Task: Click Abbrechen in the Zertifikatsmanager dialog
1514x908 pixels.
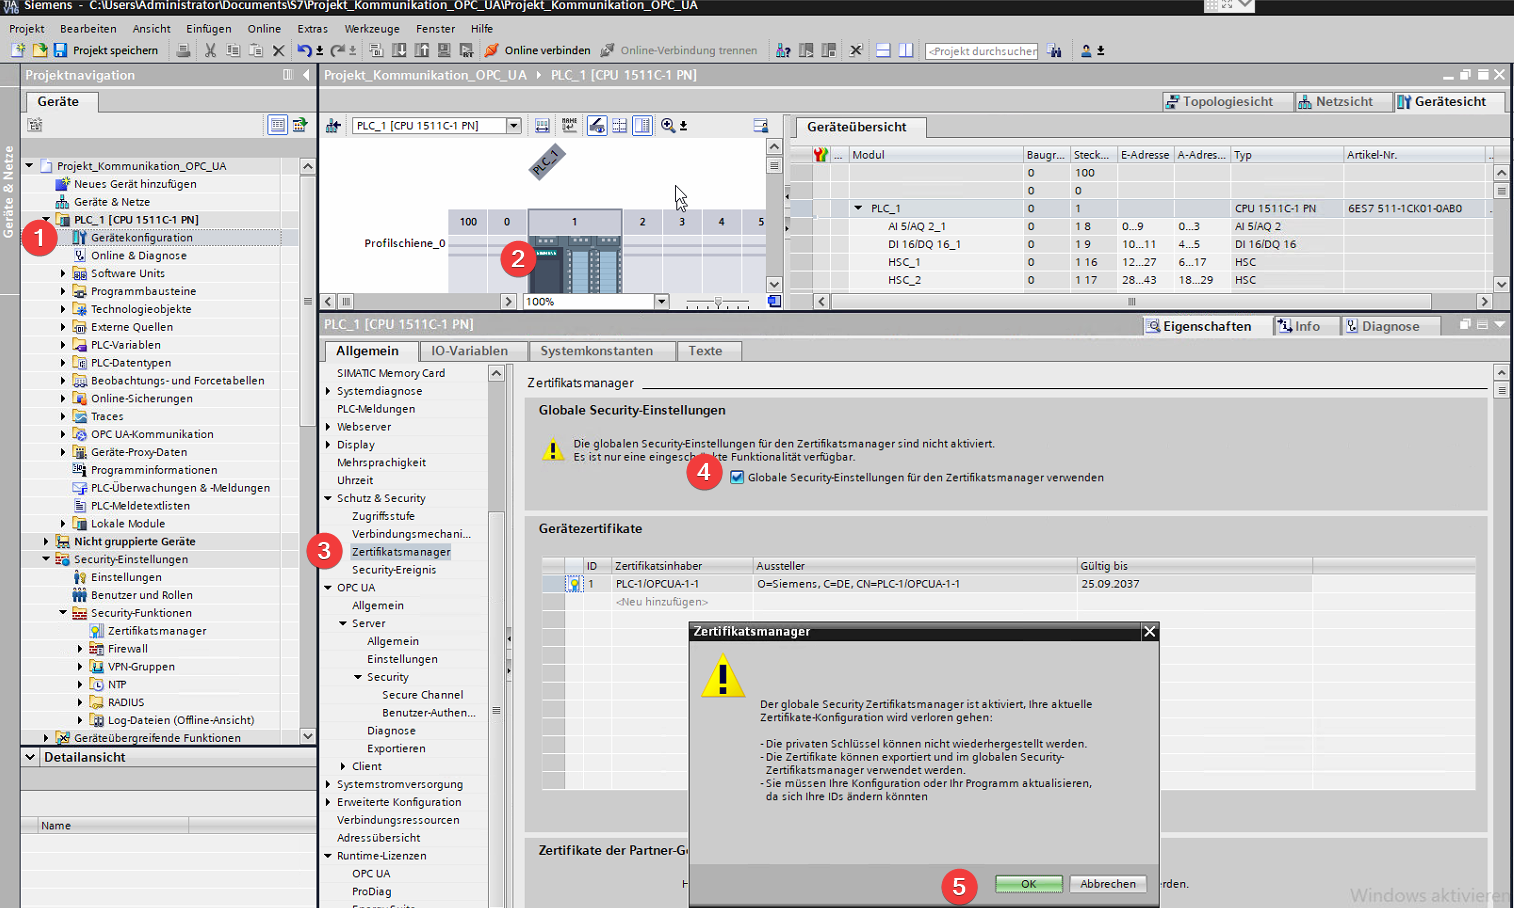Action: point(1108,884)
